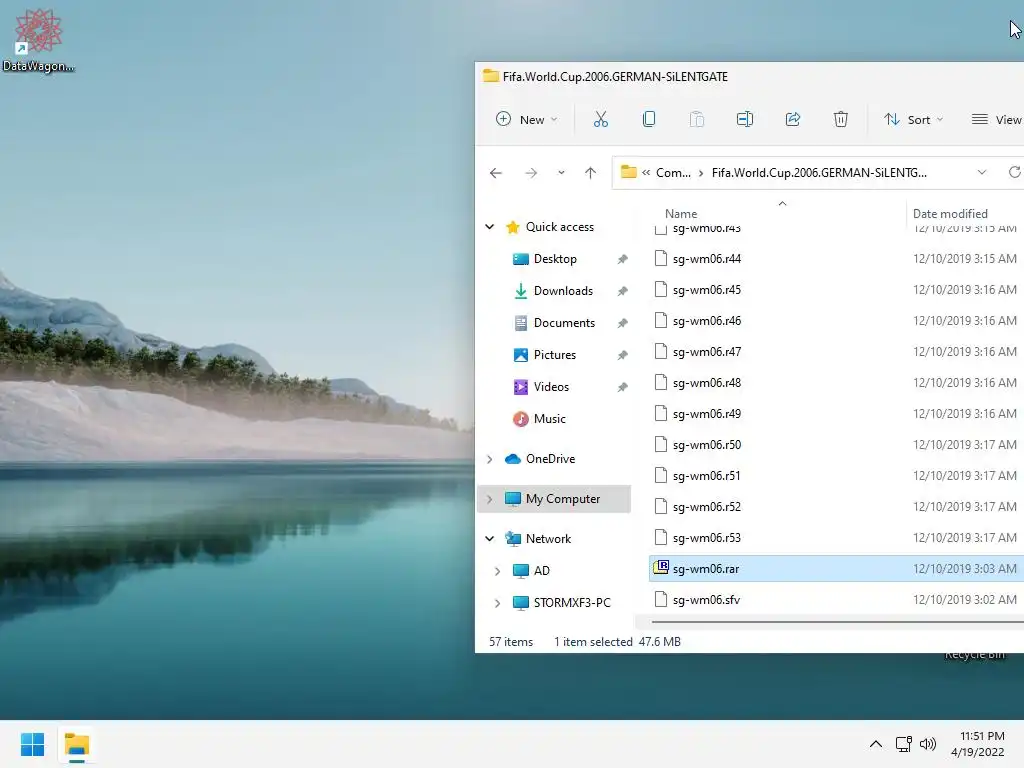Click pin icon next to Desktop
The height and width of the screenshot is (768, 1024).
coord(622,259)
